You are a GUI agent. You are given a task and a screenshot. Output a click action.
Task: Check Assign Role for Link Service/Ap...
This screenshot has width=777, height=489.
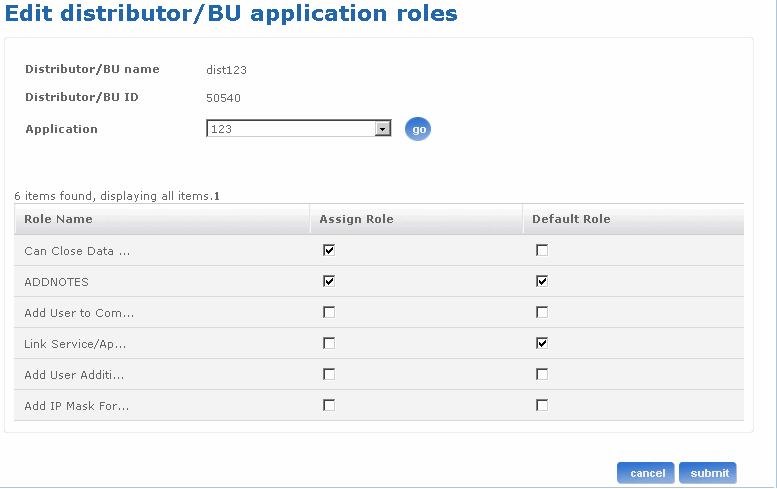[x=329, y=343]
